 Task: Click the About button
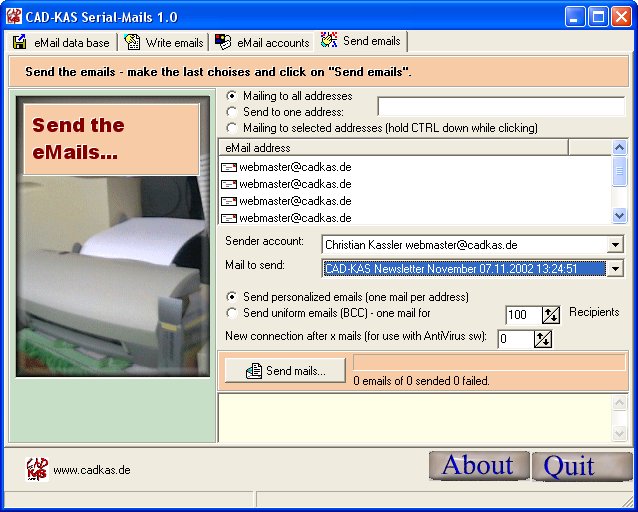478,466
